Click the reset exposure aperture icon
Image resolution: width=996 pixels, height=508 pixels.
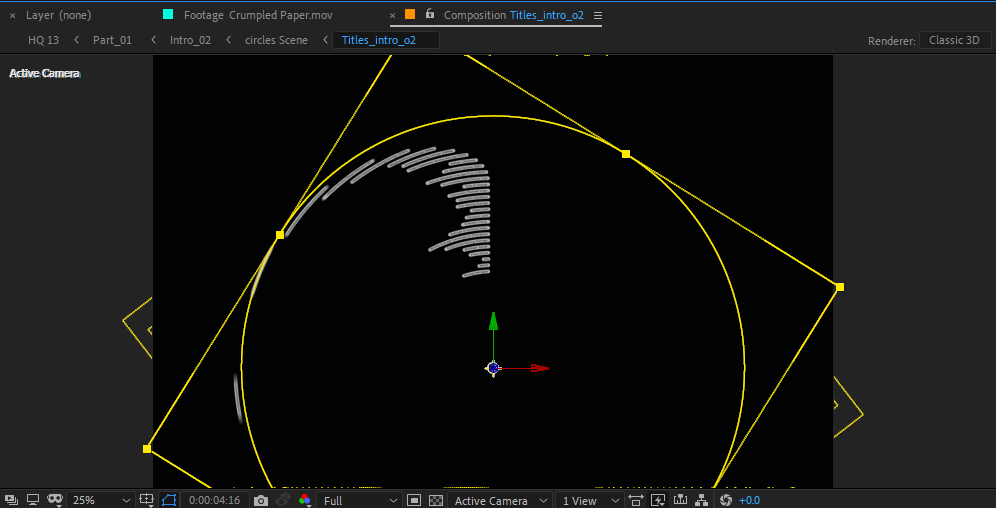click(x=726, y=500)
